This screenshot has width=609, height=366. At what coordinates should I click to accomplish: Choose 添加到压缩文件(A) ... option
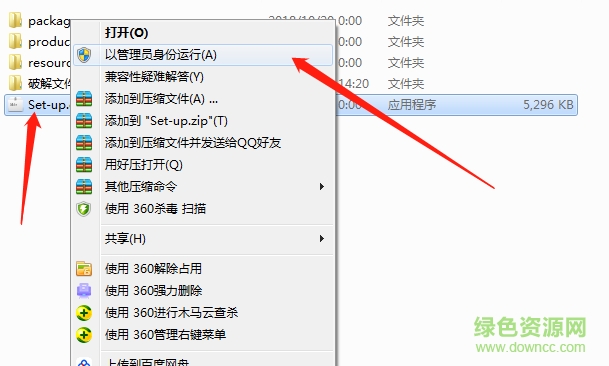point(203,99)
